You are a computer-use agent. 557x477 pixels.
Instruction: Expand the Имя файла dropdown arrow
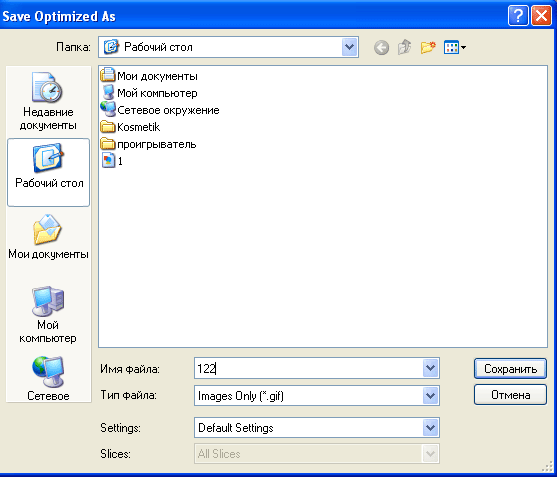pos(431,368)
